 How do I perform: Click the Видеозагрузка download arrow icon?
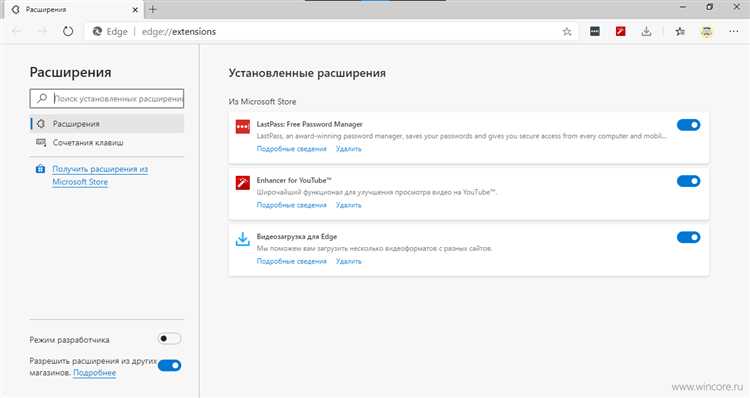click(x=243, y=239)
